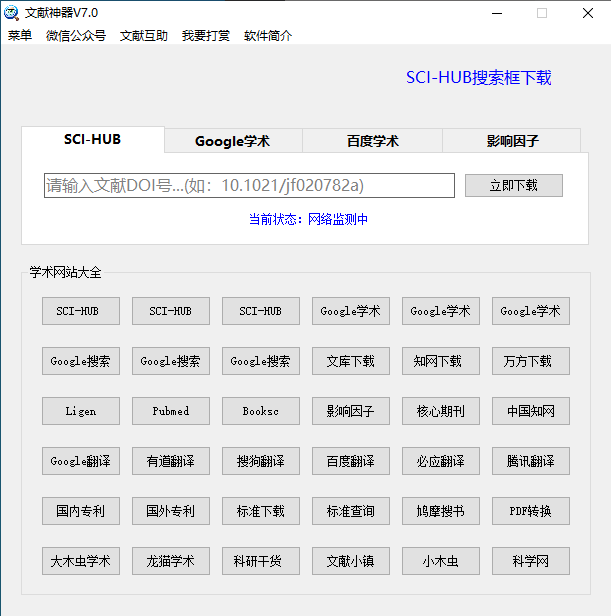The width and height of the screenshot is (611, 616).
Task: Focus the DOI number input field
Action: click(x=249, y=185)
